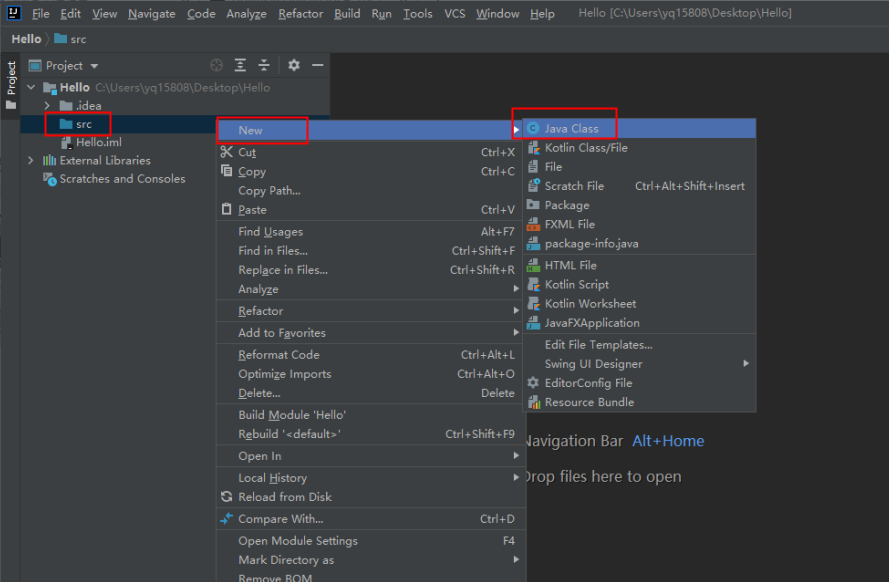Open the Build menu
The height and width of the screenshot is (582, 889).
click(x=347, y=14)
